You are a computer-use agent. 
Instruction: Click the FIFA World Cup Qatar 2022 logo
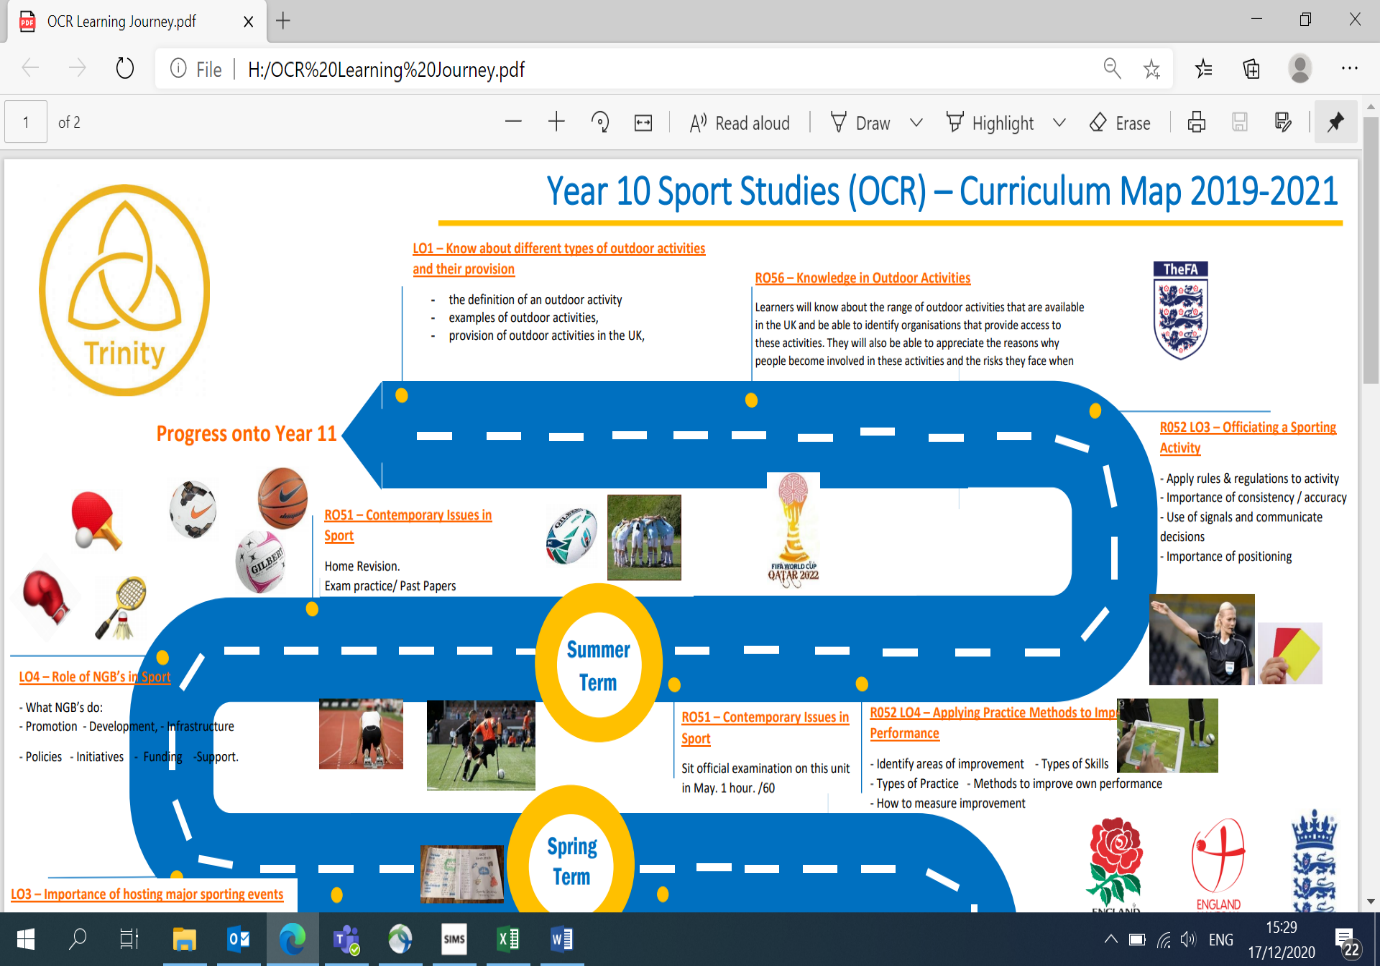coord(794,530)
